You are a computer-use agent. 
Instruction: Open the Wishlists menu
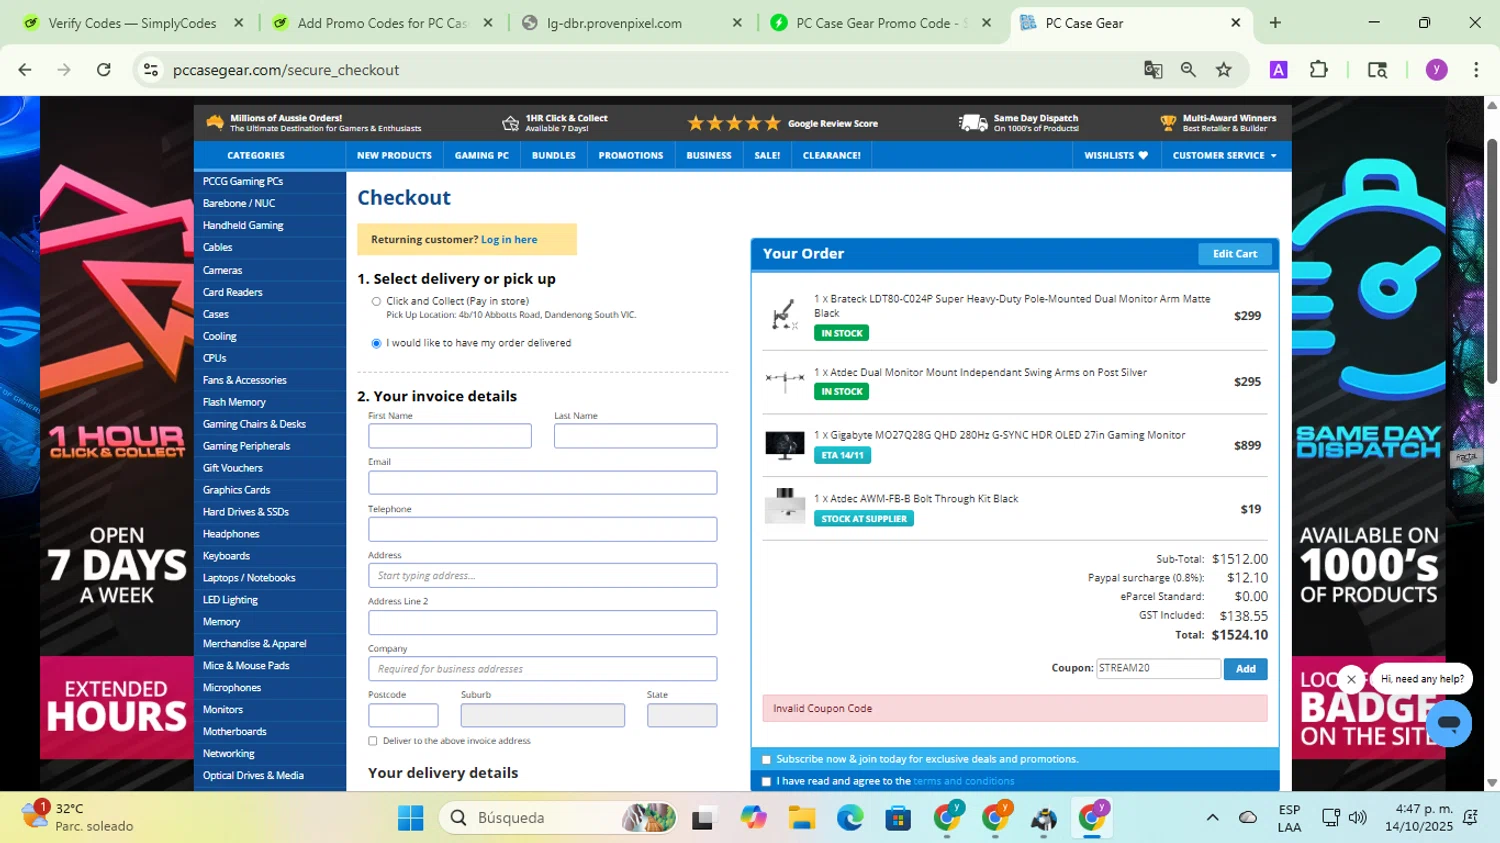(1116, 155)
